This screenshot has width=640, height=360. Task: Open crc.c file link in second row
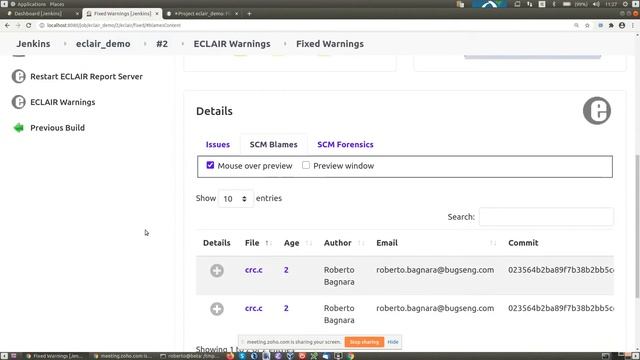253,308
